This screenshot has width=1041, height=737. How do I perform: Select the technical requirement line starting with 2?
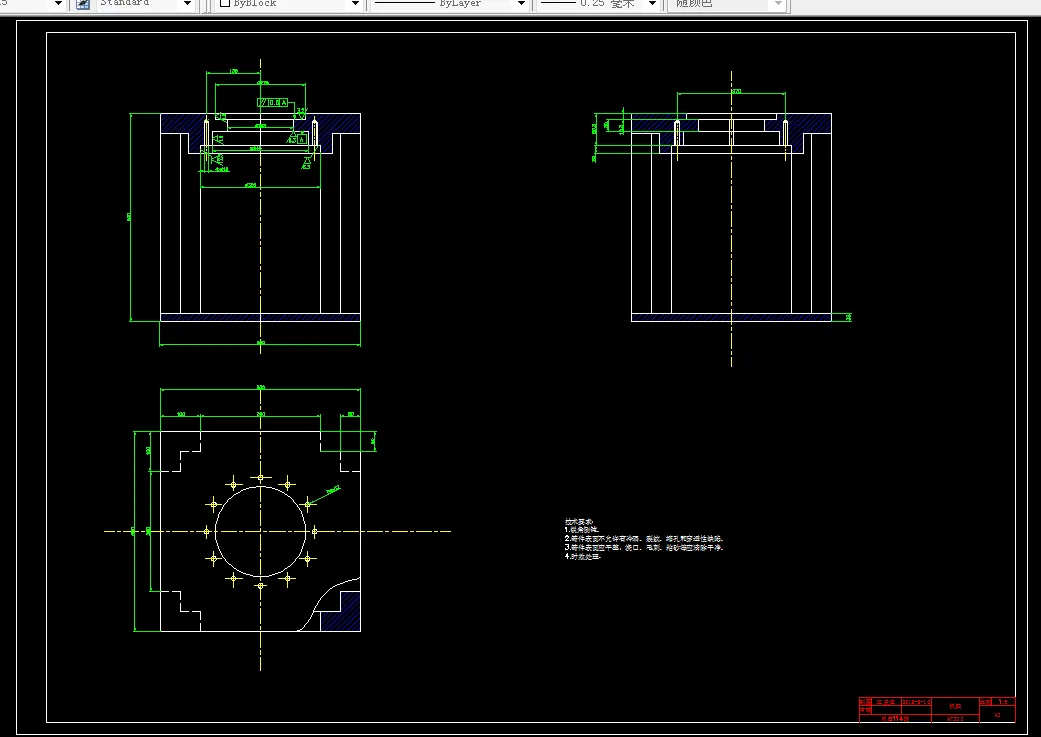tap(643, 538)
